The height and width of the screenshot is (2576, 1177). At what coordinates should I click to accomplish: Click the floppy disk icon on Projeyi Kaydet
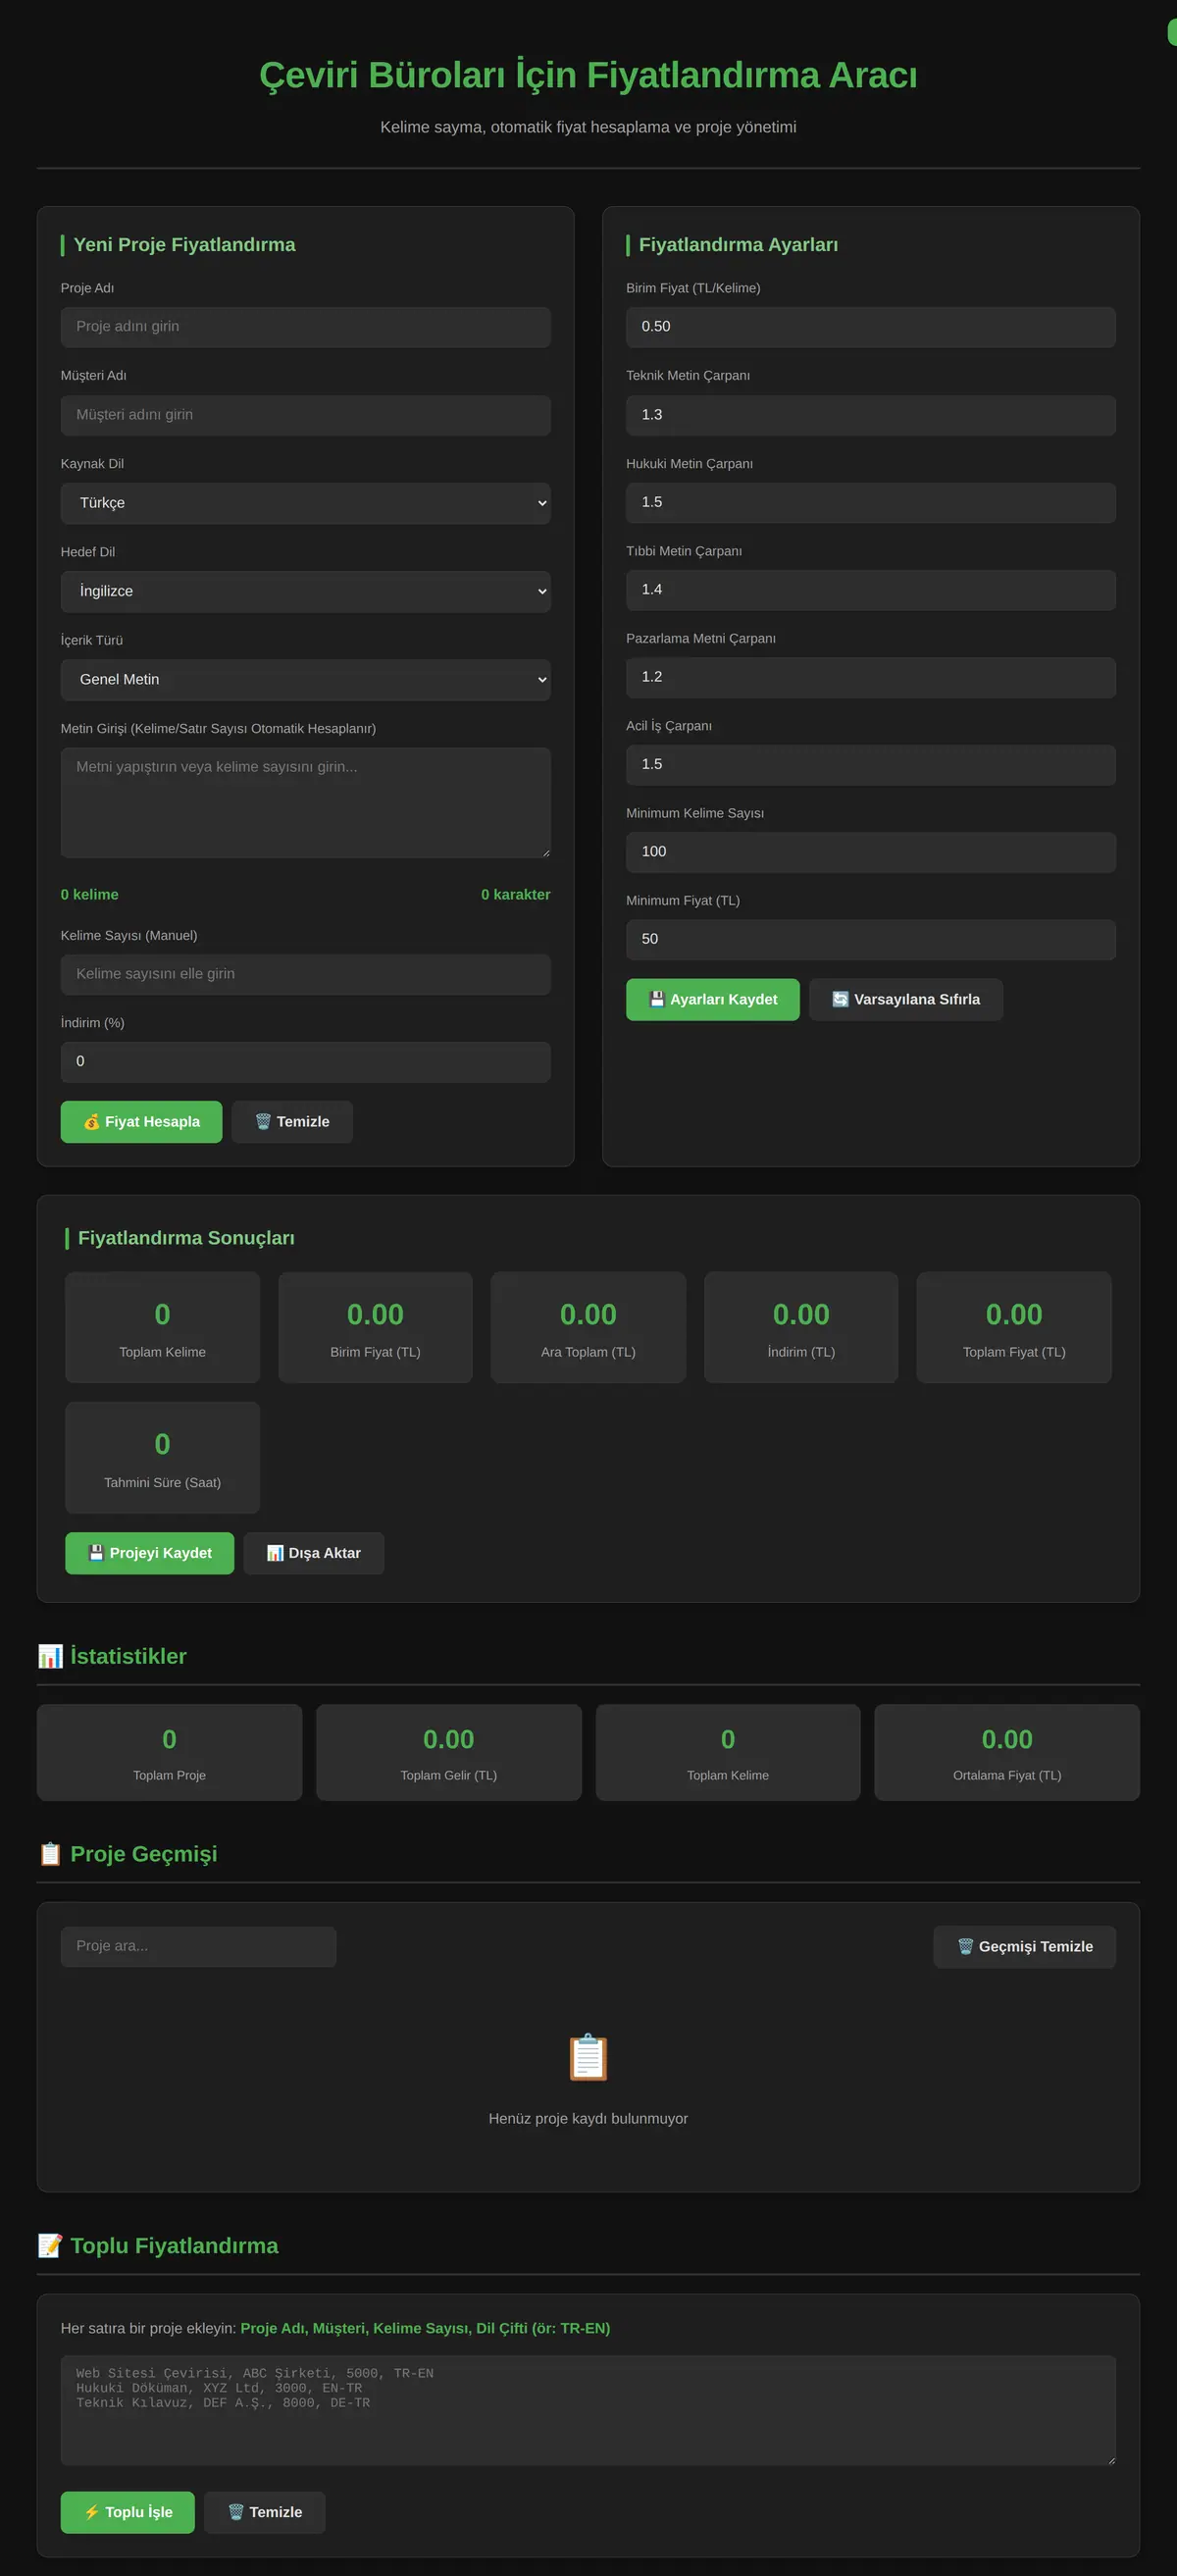pyautogui.click(x=96, y=1553)
